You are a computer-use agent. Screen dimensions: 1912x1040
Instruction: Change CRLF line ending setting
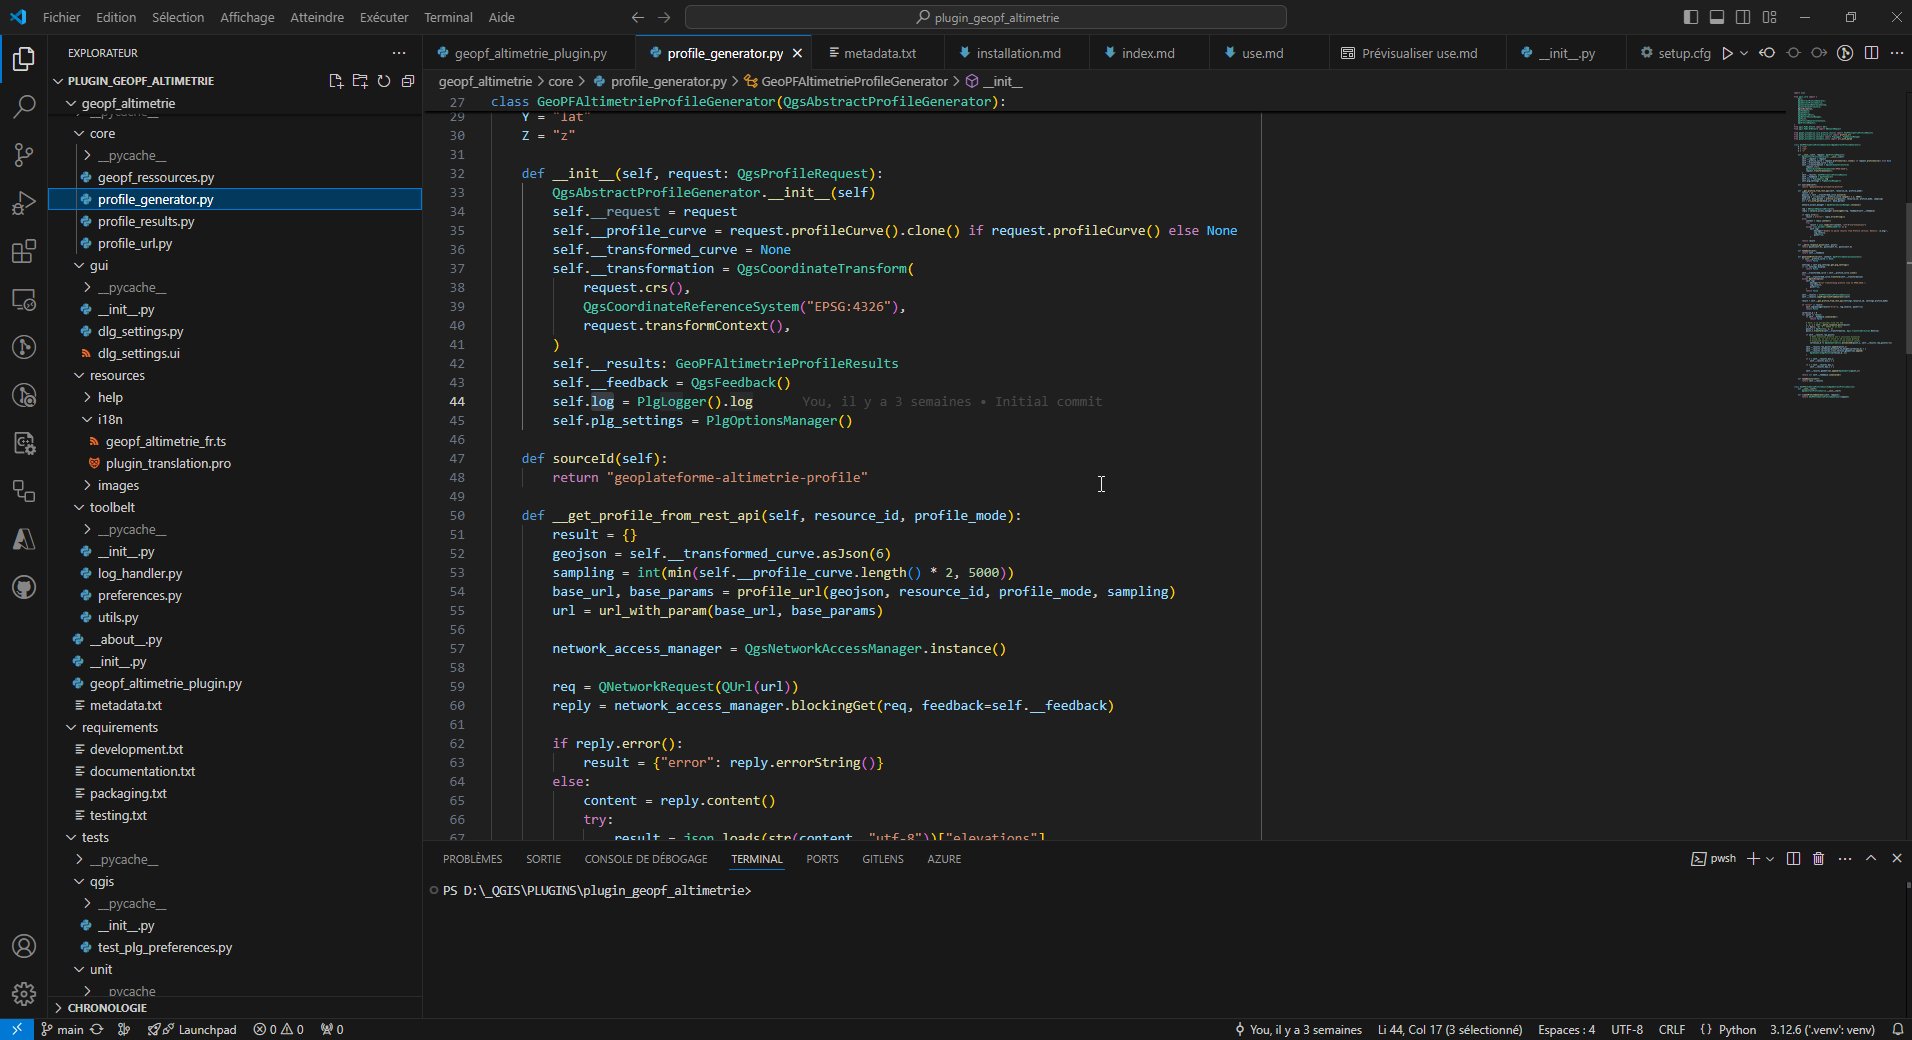(x=1671, y=1029)
